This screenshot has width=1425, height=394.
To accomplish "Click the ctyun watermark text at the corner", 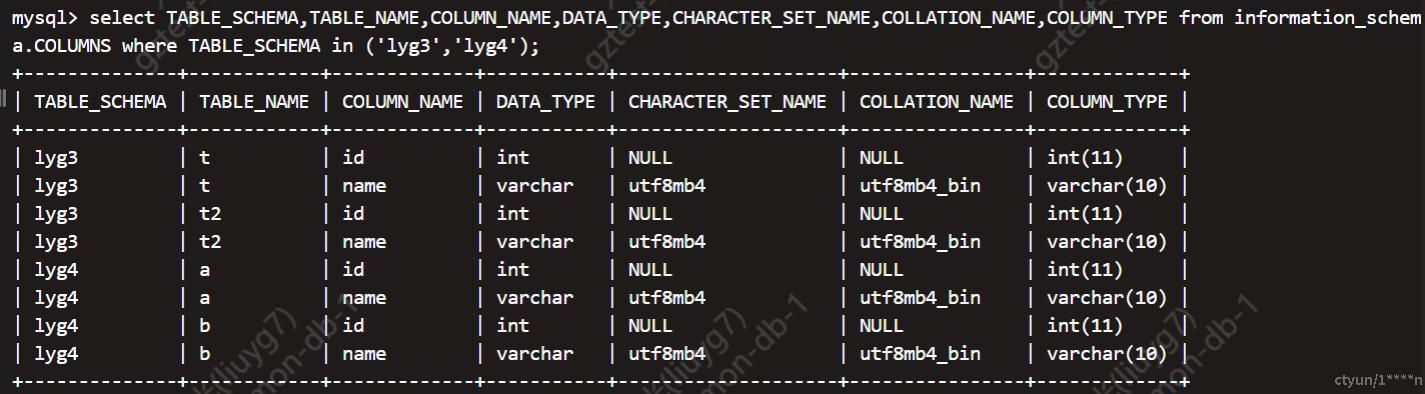I will tap(1377, 380).
